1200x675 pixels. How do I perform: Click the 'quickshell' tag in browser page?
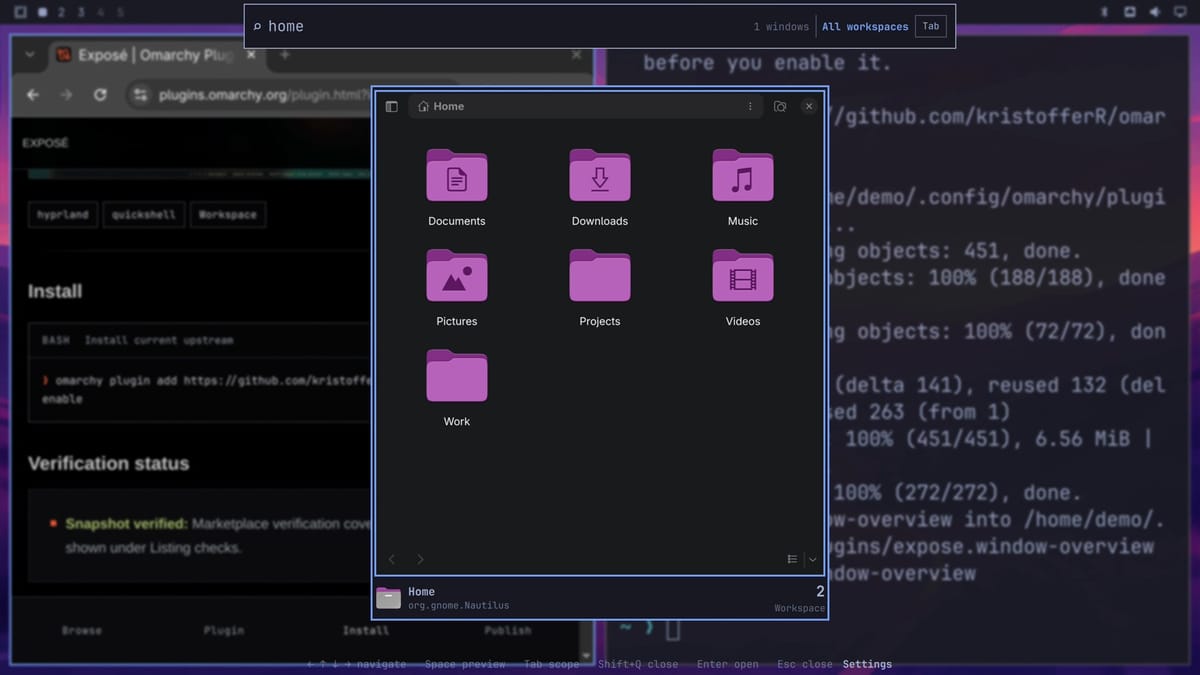click(x=144, y=215)
